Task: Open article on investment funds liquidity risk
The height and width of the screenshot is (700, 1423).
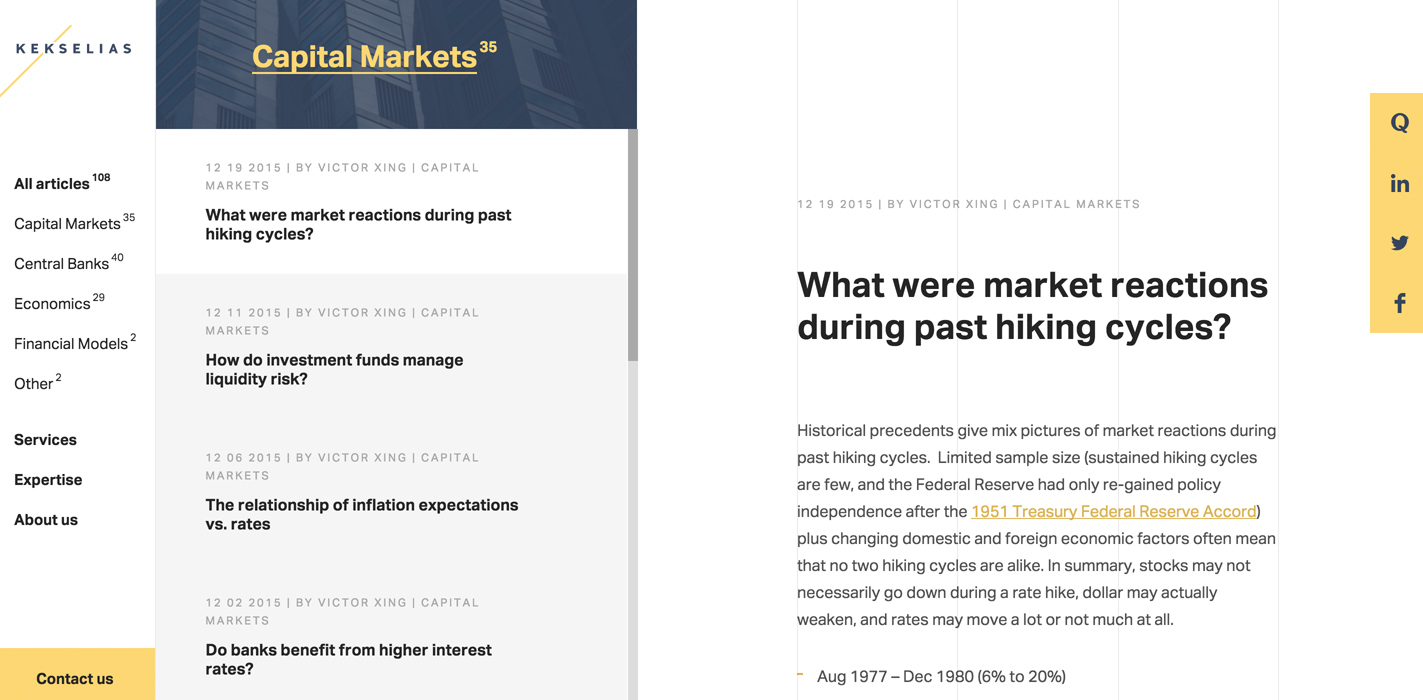Action: click(334, 369)
